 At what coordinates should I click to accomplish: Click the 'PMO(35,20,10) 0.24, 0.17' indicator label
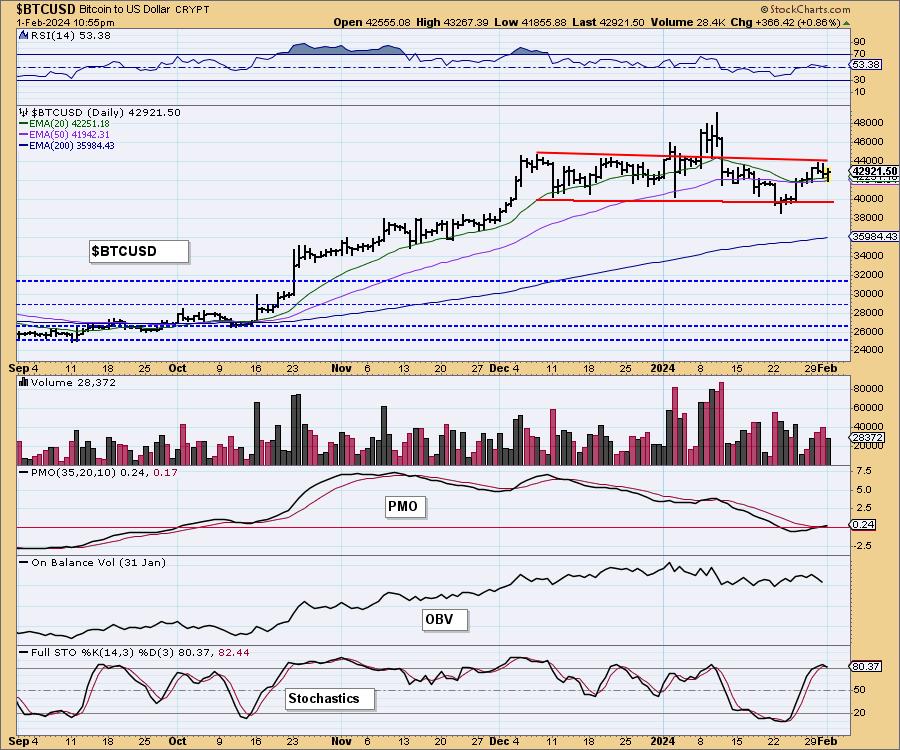coord(104,472)
